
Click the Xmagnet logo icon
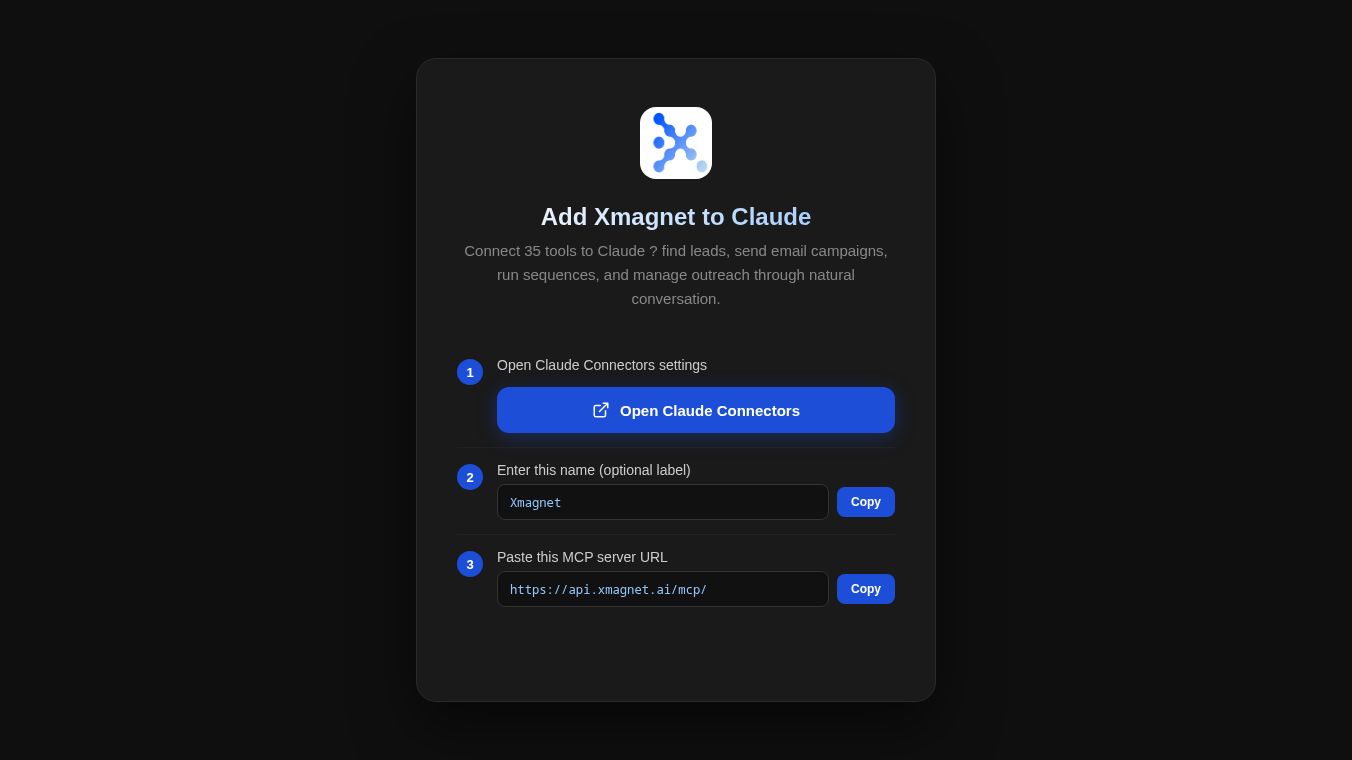point(676,143)
